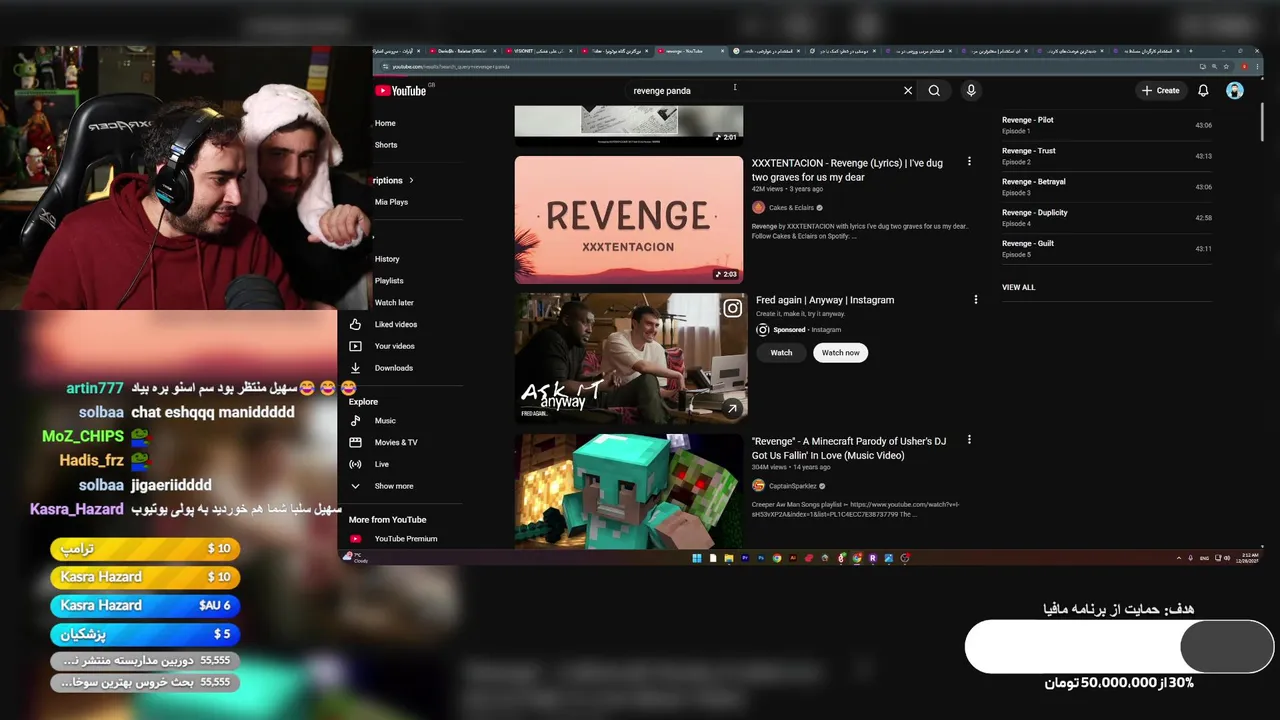Open the Minecraft Parody video title
This screenshot has width=1280, height=720.
849,448
